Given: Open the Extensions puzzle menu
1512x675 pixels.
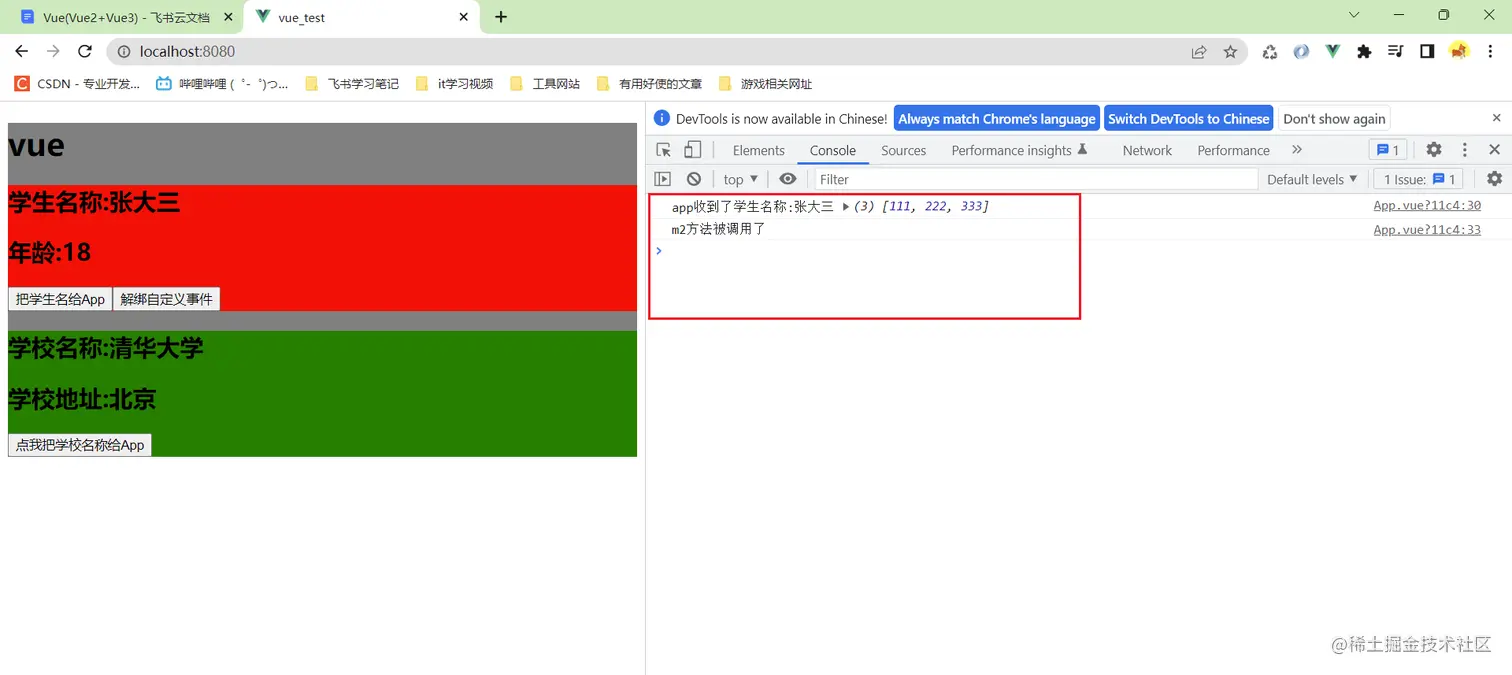Looking at the screenshot, I should (1364, 52).
